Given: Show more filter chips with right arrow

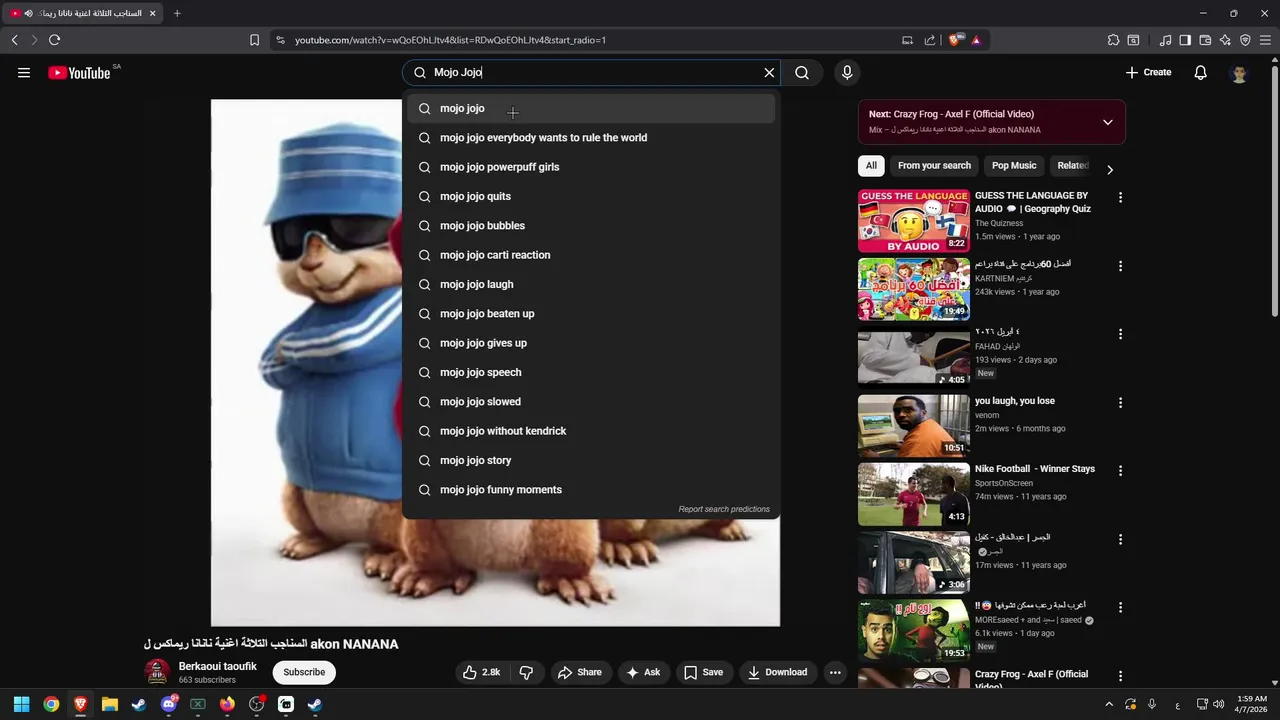Looking at the screenshot, I should tap(1109, 169).
